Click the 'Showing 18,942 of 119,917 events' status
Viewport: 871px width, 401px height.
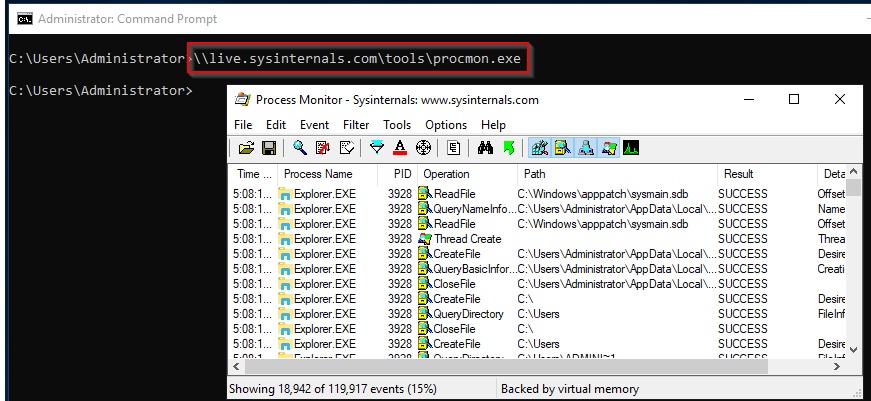(x=333, y=389)
